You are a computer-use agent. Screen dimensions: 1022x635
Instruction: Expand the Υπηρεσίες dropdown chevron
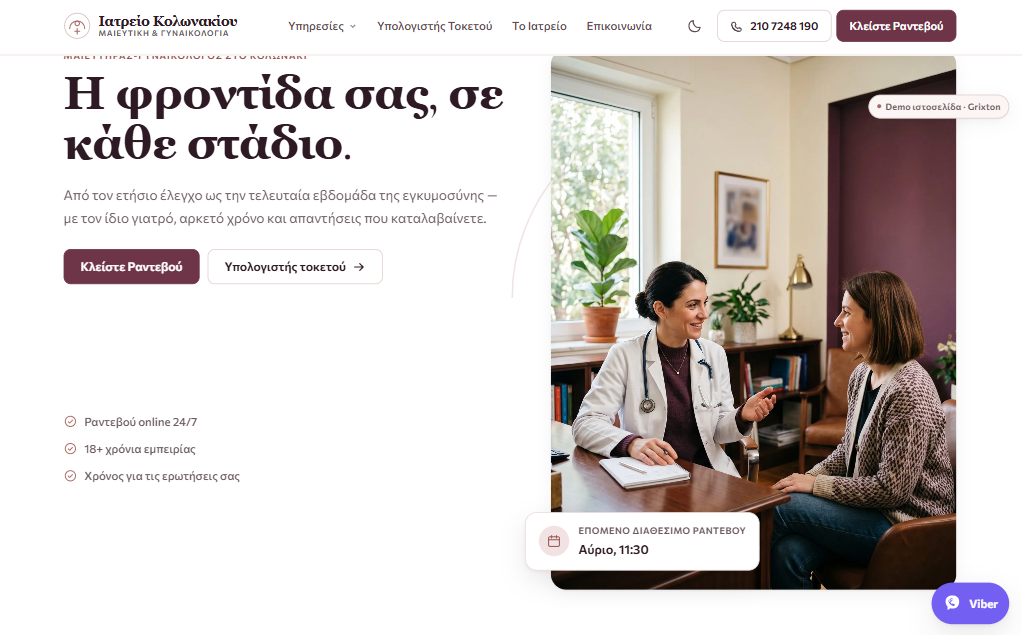pos(353,27)
